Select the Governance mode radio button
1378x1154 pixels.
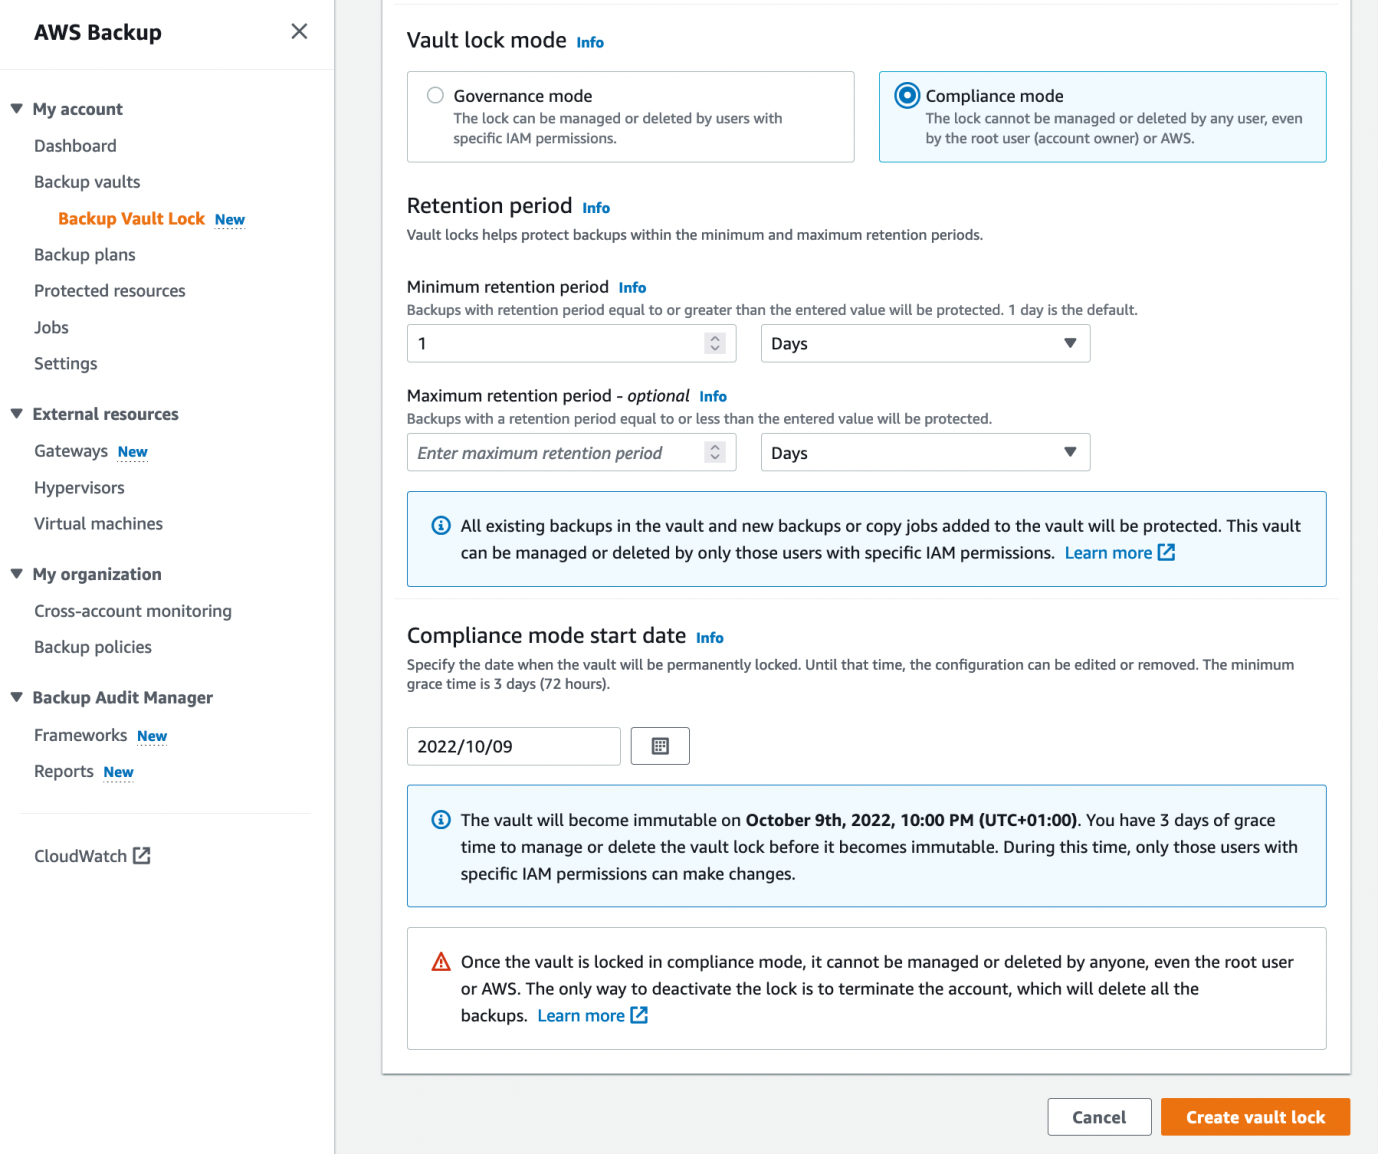pyautogui.click(x=435, y=95)
